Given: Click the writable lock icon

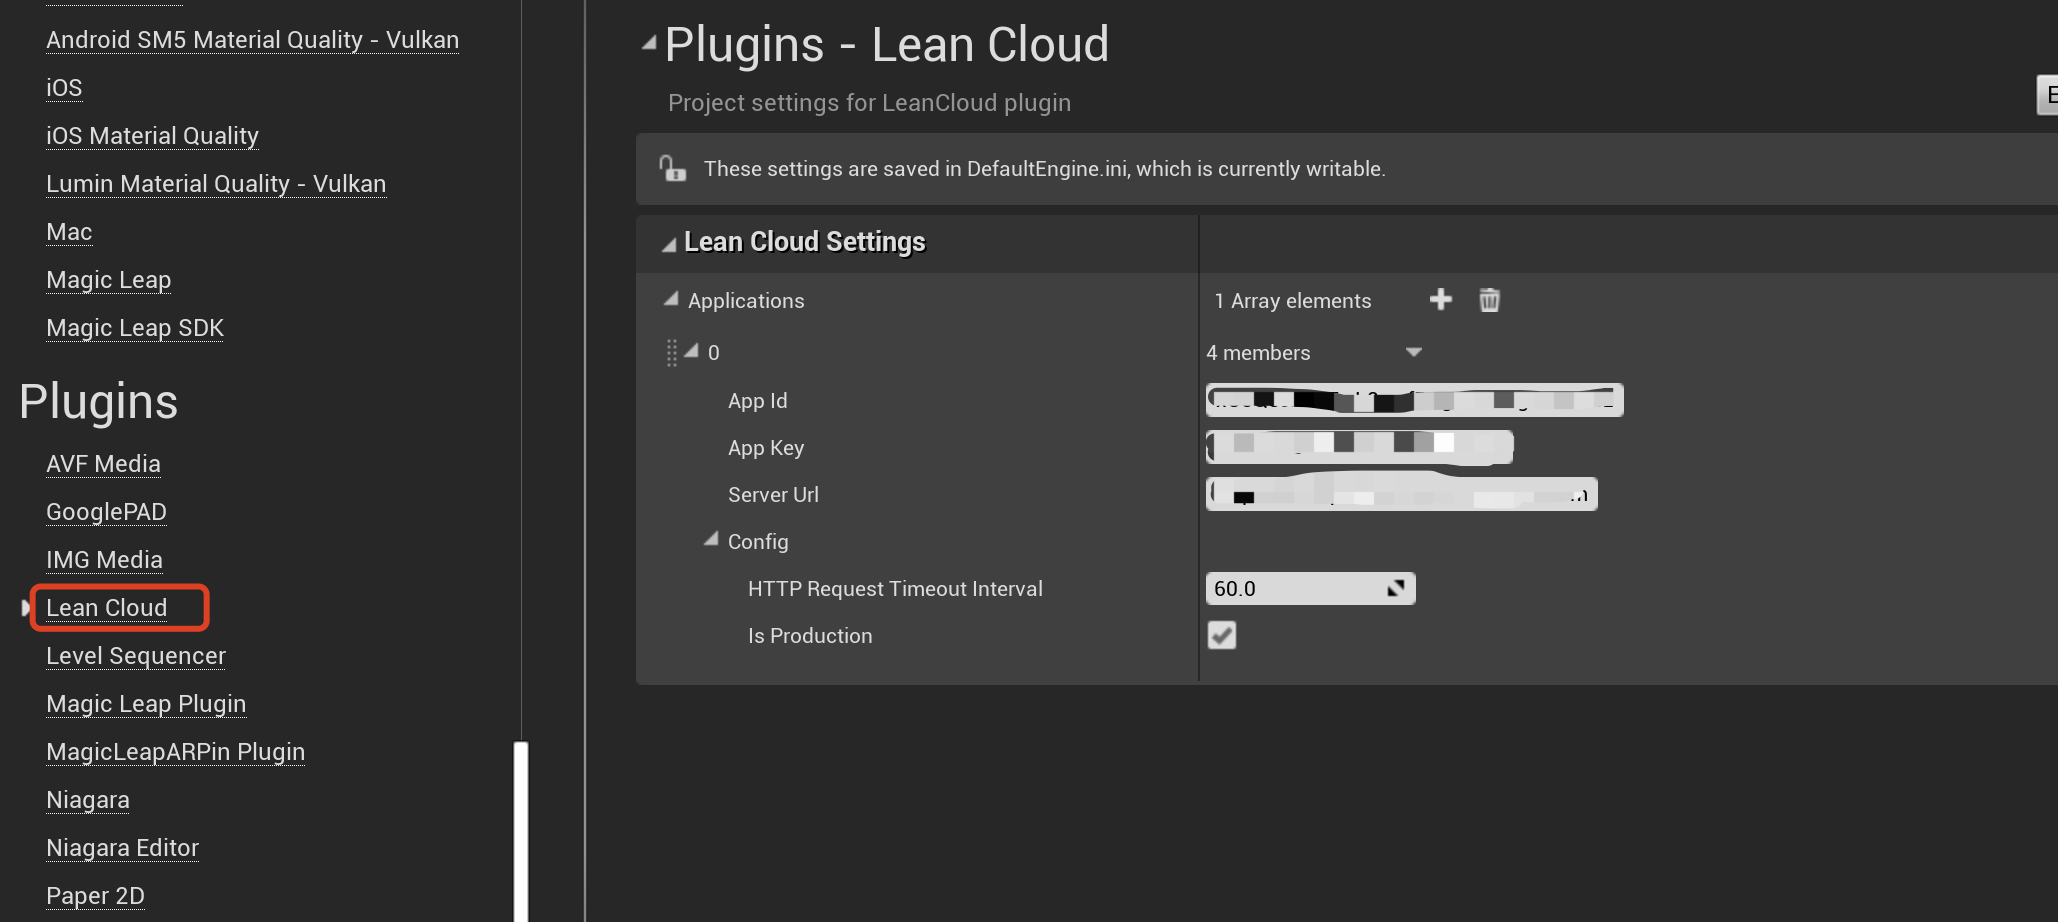Looking at the screenshot, I should (x=672, y=169).
